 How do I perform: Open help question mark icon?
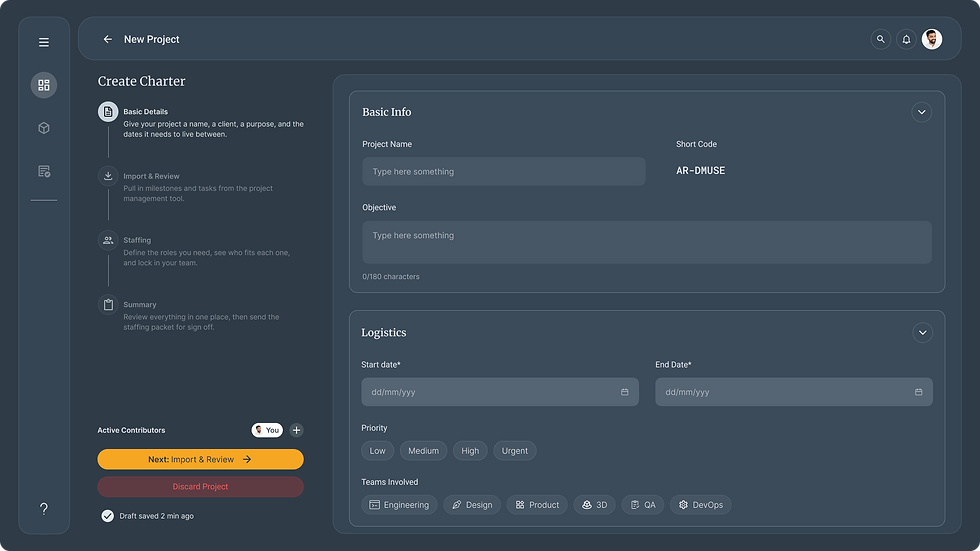44,509
